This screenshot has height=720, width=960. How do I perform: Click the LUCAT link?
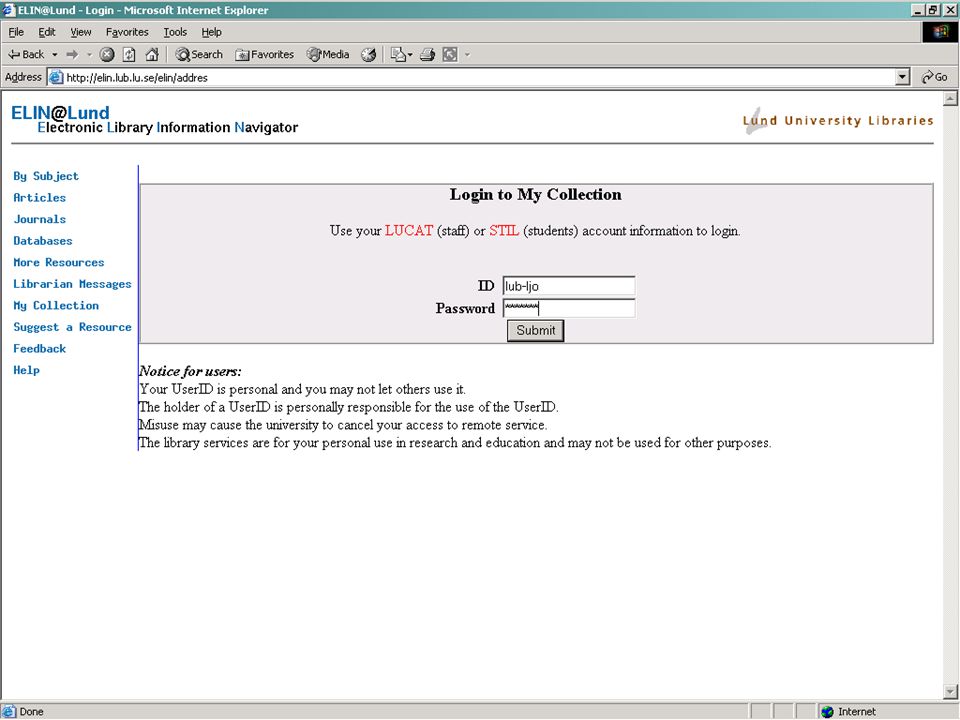tap(408, 231)
